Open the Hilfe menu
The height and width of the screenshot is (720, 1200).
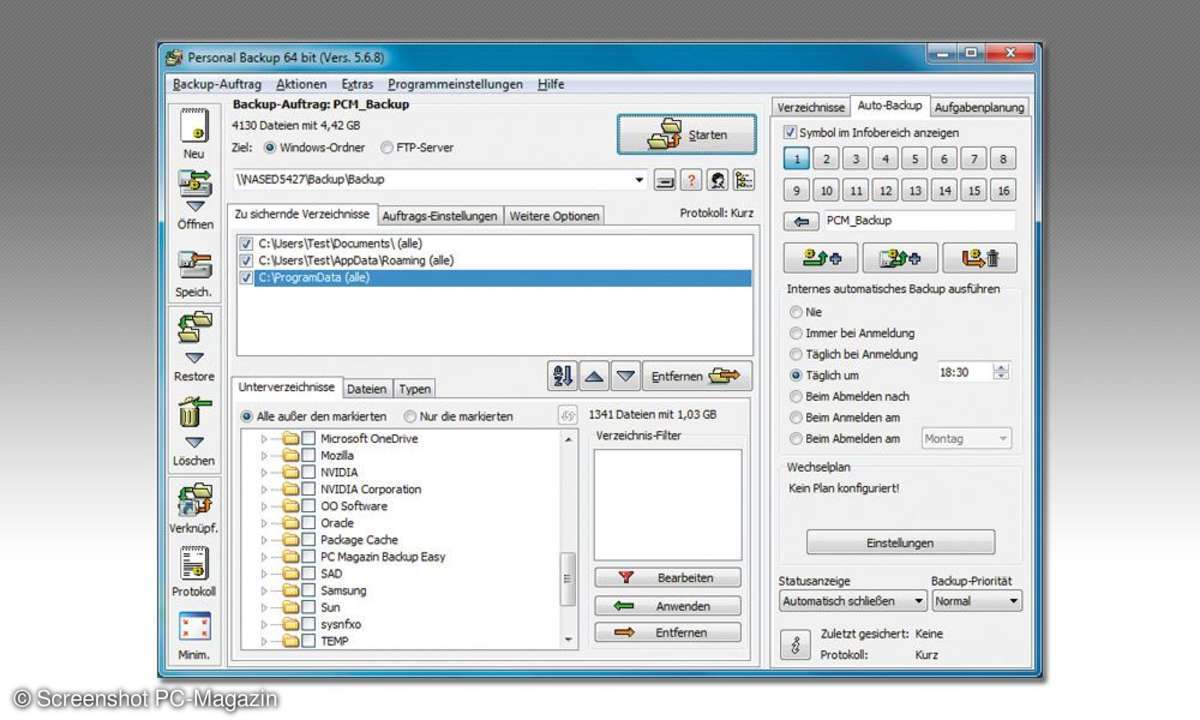coord(551,85)
